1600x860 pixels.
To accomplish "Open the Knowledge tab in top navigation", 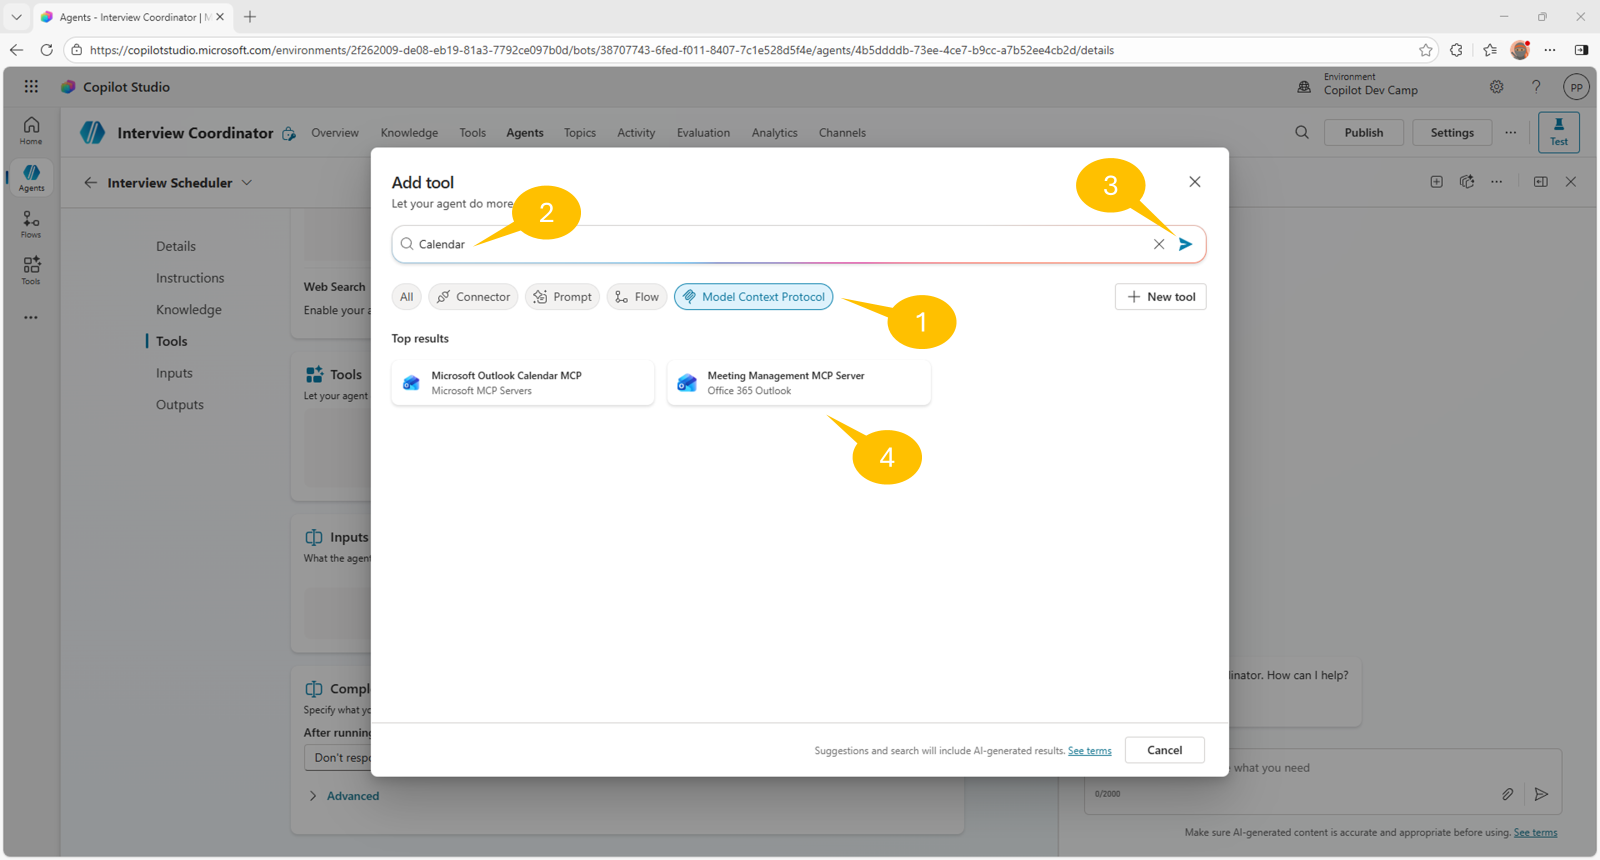I will coord(409,132).
